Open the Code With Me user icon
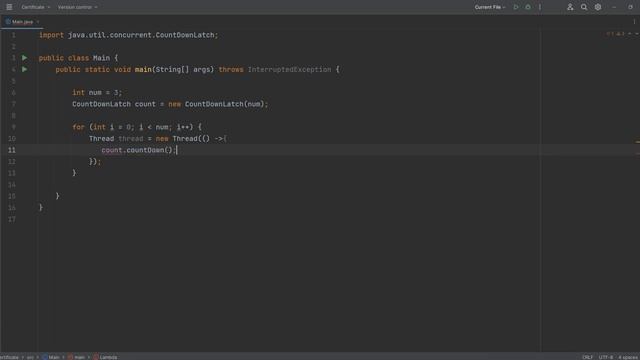Image resolution: width=640 pixels, height=360 pixels. point(570,7)
